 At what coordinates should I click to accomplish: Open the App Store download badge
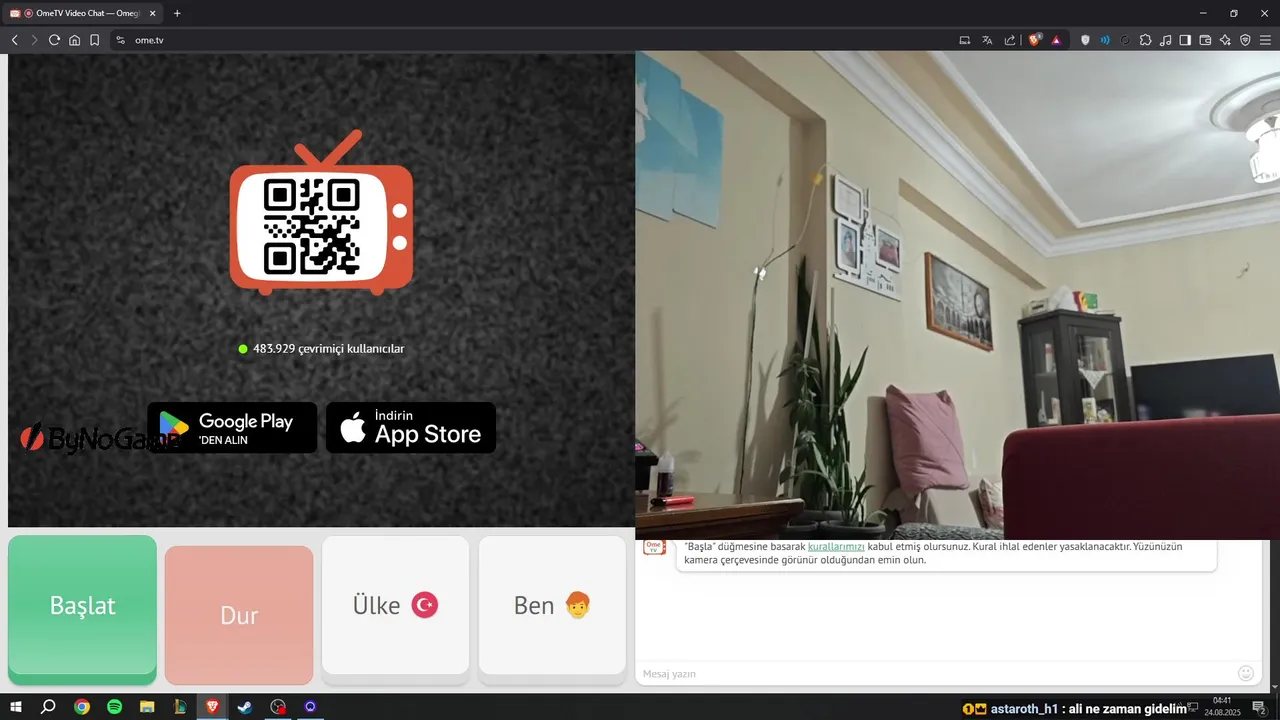click(x=411, y=428)
